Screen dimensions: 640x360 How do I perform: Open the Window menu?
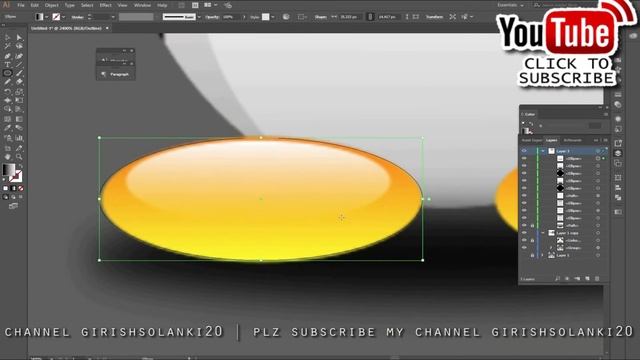point(142,5)
